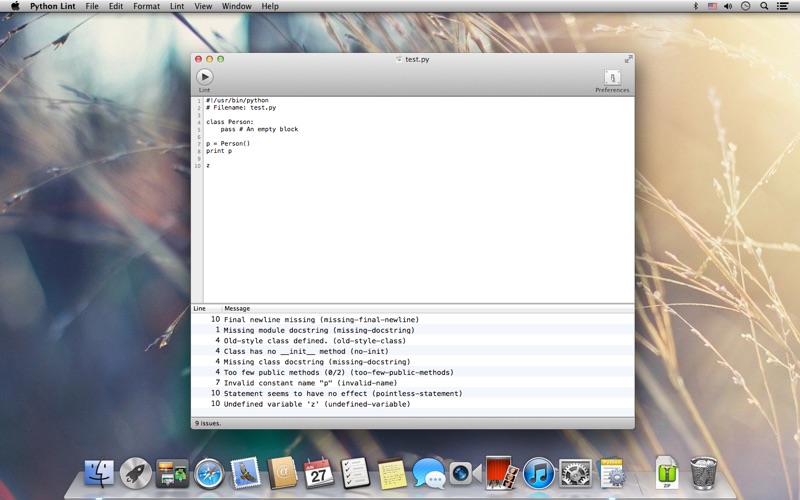Click the volume icon in menu bar
Image resolution: width=800 pixels, height=500 pixels.
pyautogui.click(x=728, y=6)
